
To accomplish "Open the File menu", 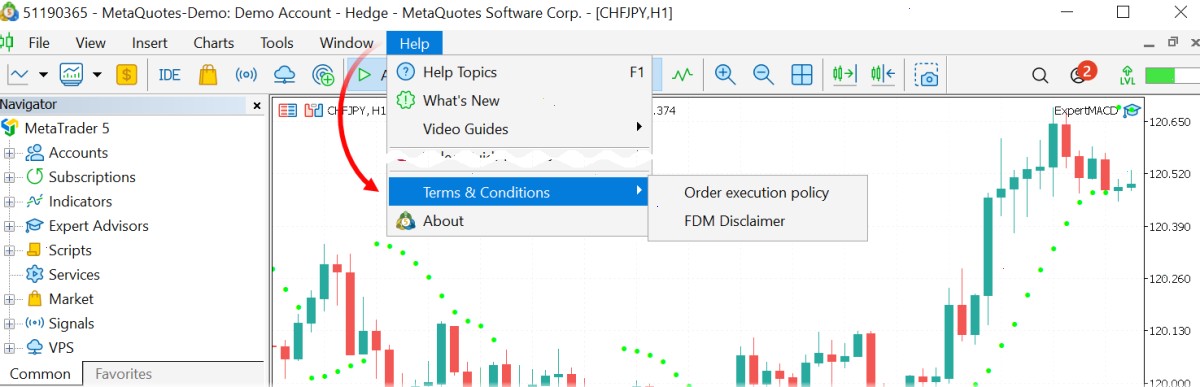I will tap(39, 43).
